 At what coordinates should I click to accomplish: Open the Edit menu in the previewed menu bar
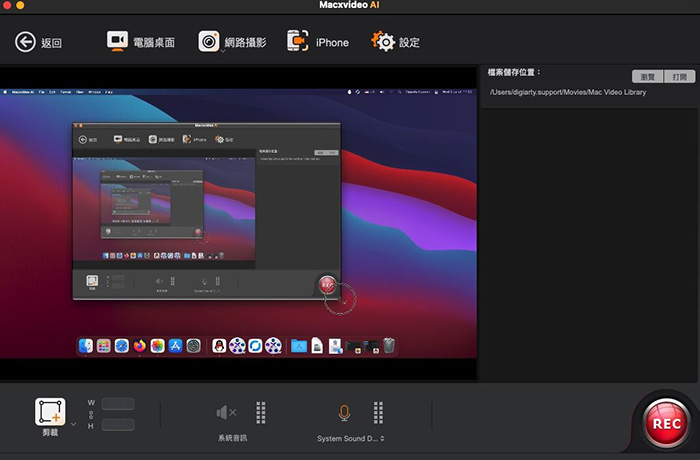52,92
